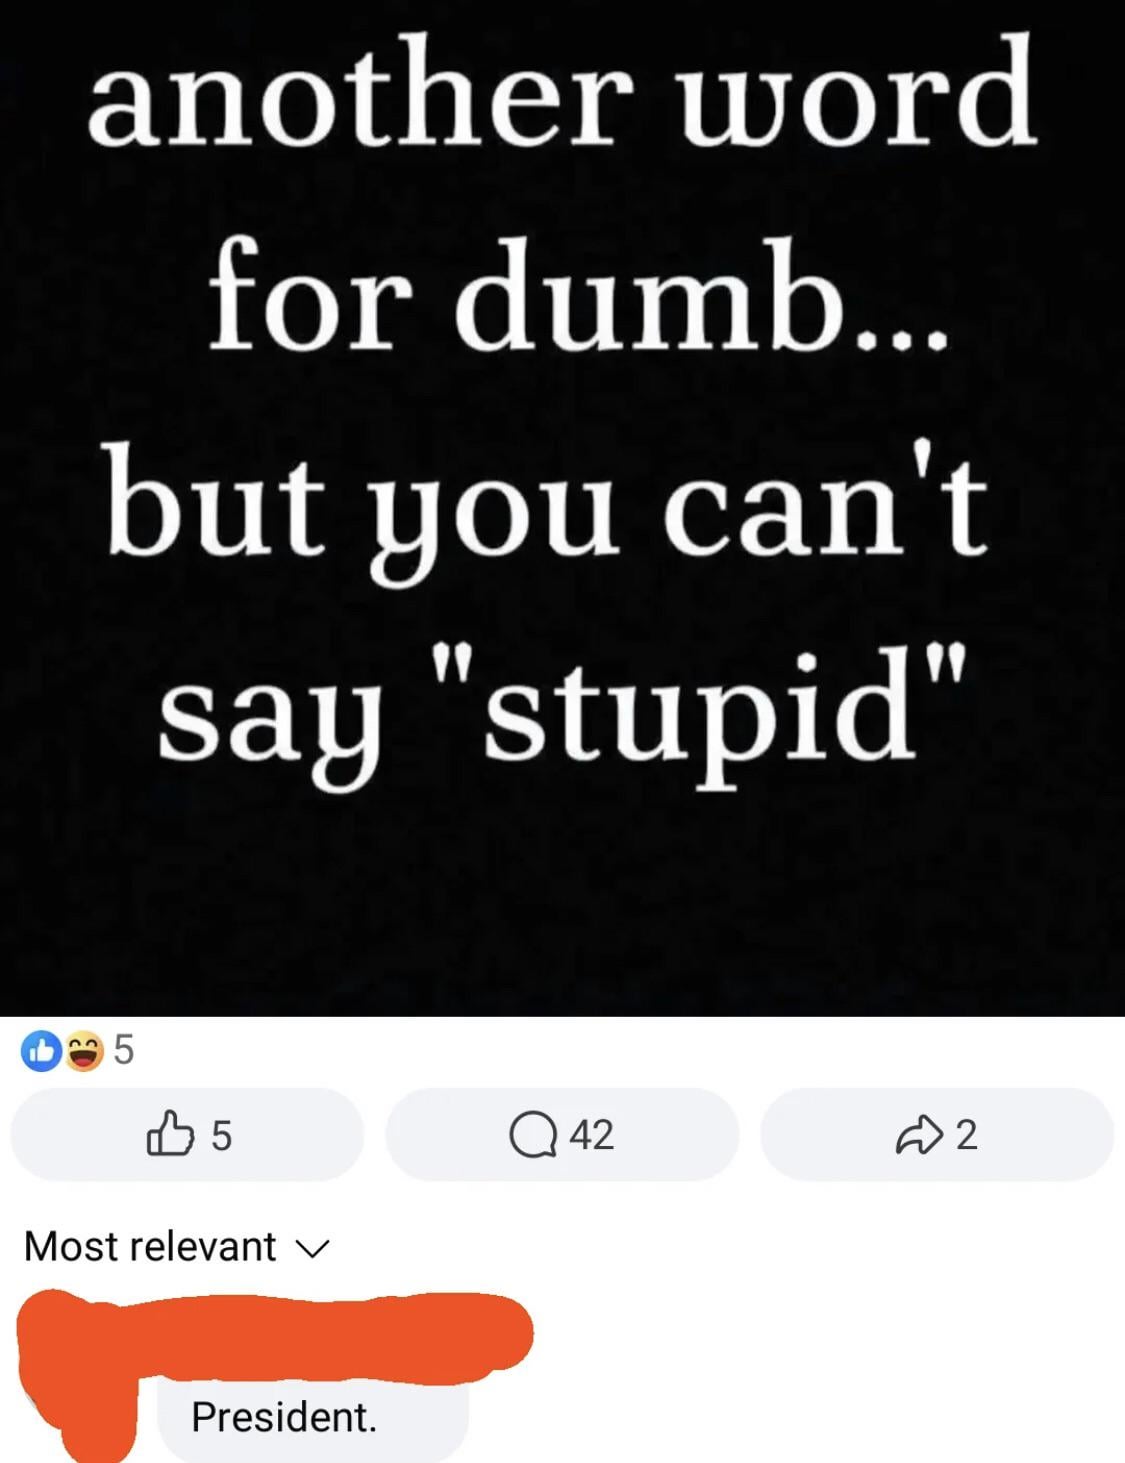The image size is (1125, 1463).
Task: Click the "for dumb..." line in image
Action: point(578,295)
